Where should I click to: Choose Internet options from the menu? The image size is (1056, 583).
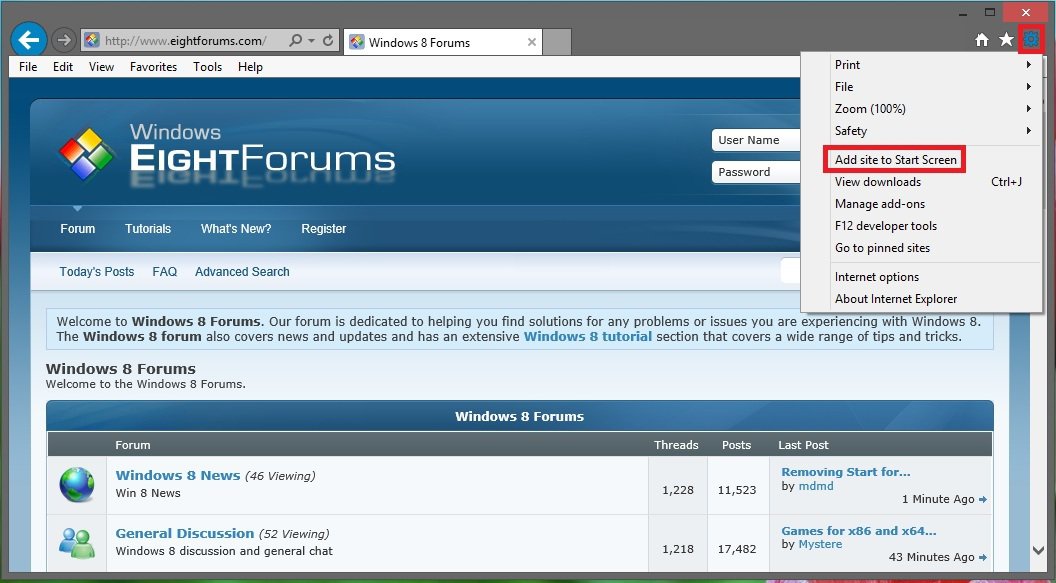tap(876, 277)
